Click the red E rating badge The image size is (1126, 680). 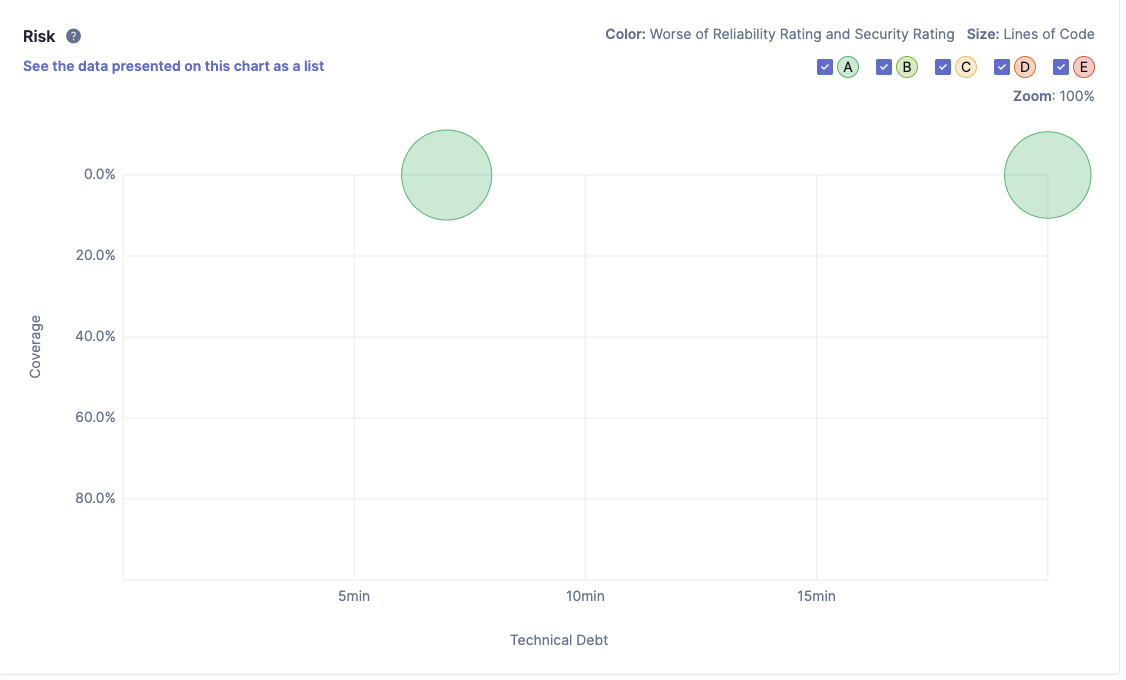(x=1084, y=67)
